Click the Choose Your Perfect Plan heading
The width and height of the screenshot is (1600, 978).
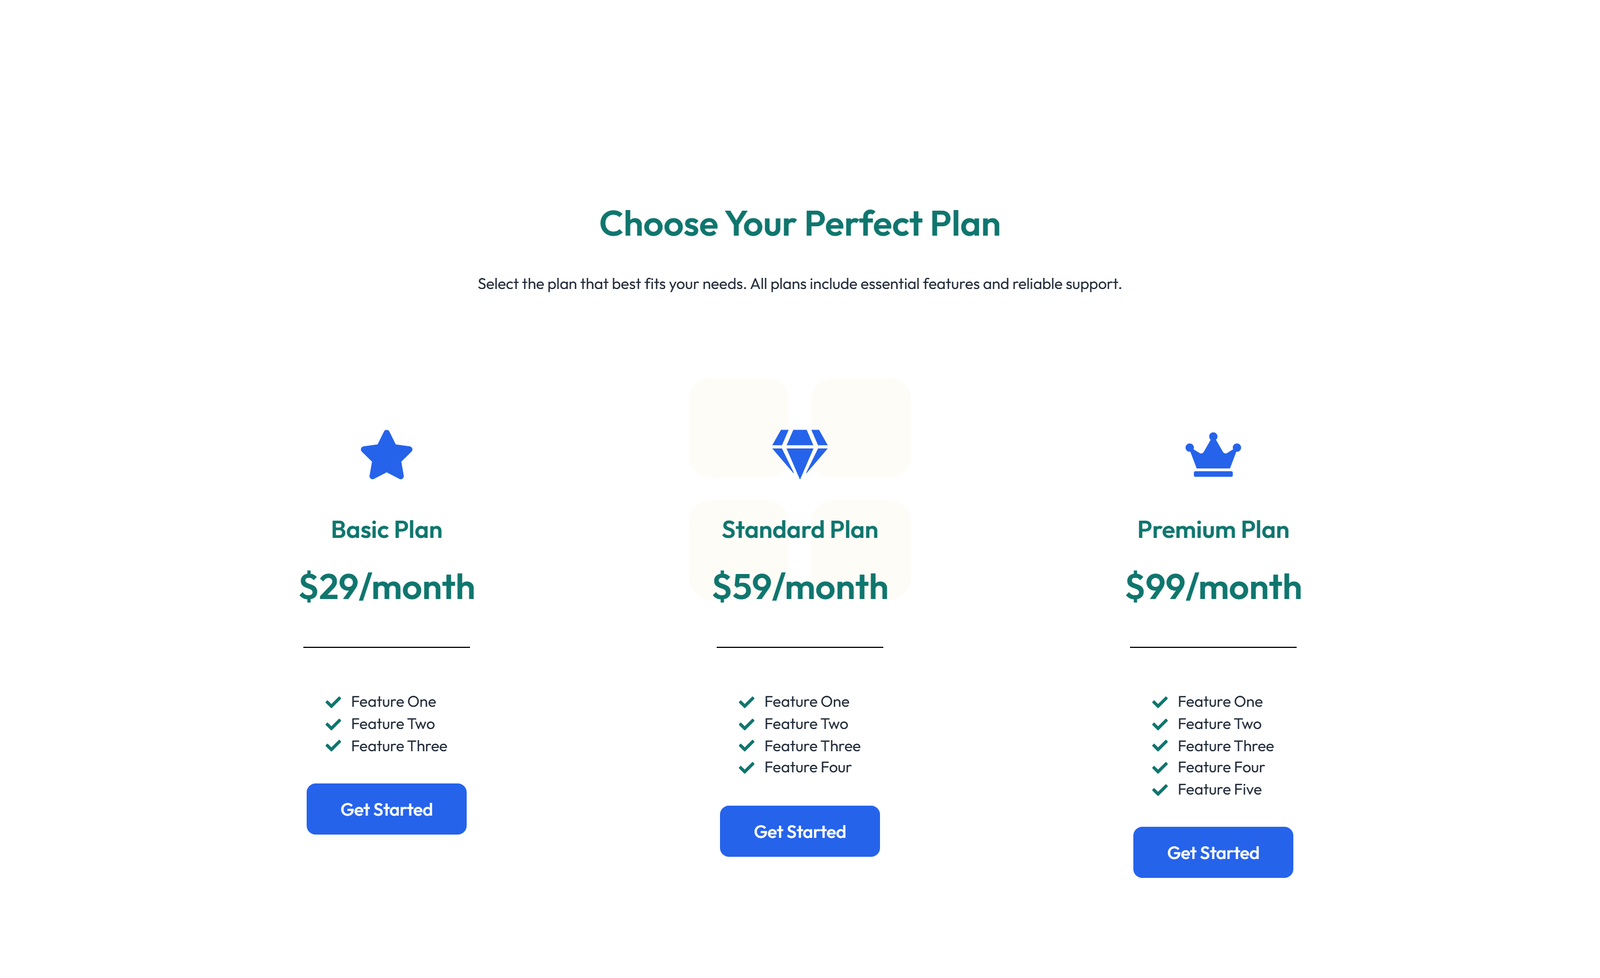pyautogui.click(x=799, y=224)
